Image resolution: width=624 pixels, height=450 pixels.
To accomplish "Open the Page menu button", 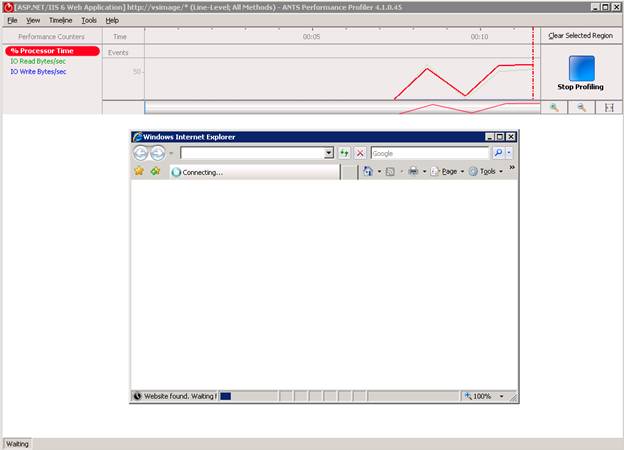I will (447, 171).
